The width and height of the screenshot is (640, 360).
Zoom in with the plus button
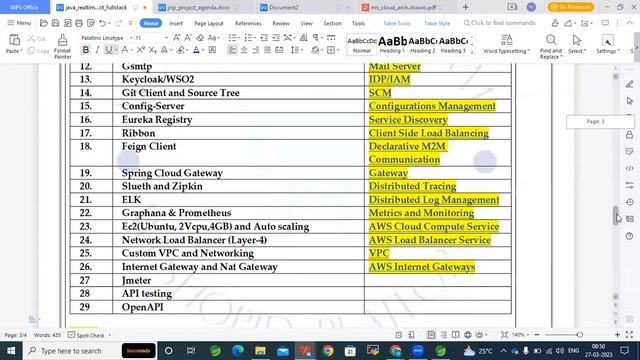tap(617, 335)
